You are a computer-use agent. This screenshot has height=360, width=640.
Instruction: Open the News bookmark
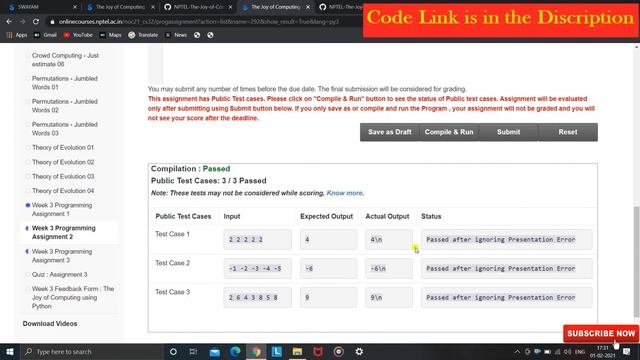[x=176, y=35]
